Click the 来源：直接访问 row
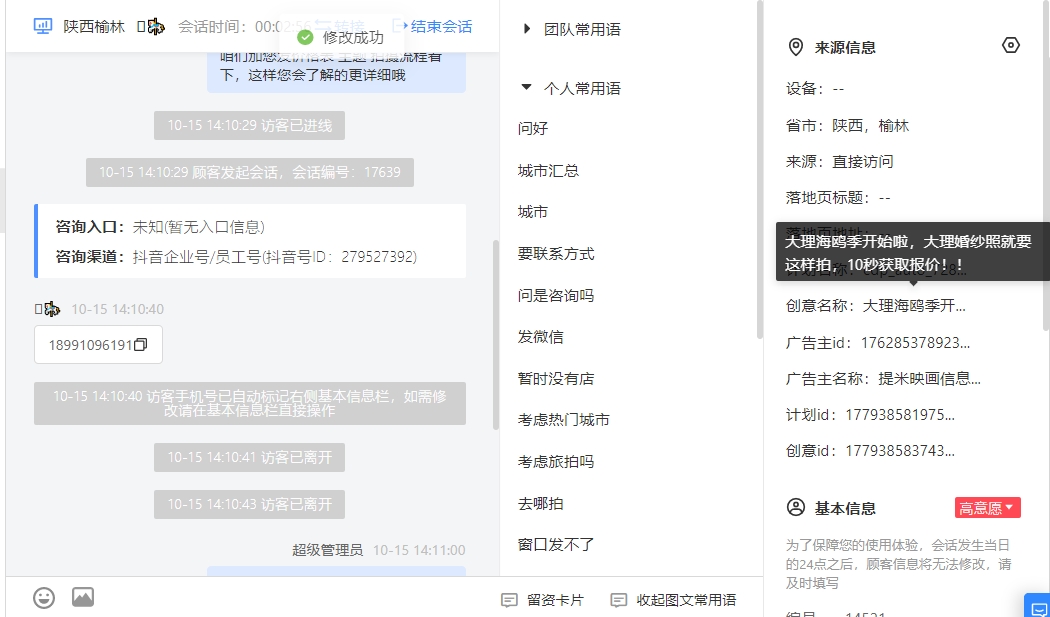Image resolution: width=1050 pixels, height=617 pixels. tap(840, 161)
